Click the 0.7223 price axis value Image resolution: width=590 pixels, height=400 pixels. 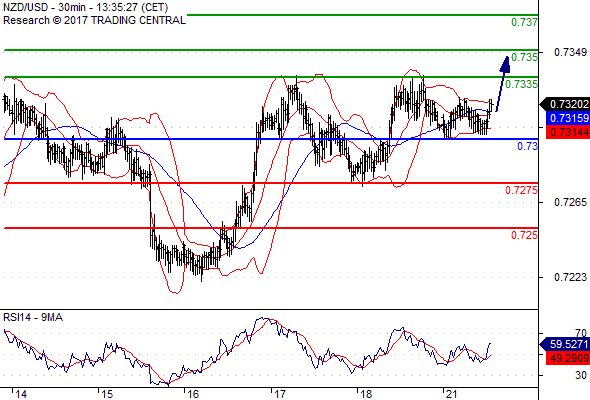coord(570,277)
